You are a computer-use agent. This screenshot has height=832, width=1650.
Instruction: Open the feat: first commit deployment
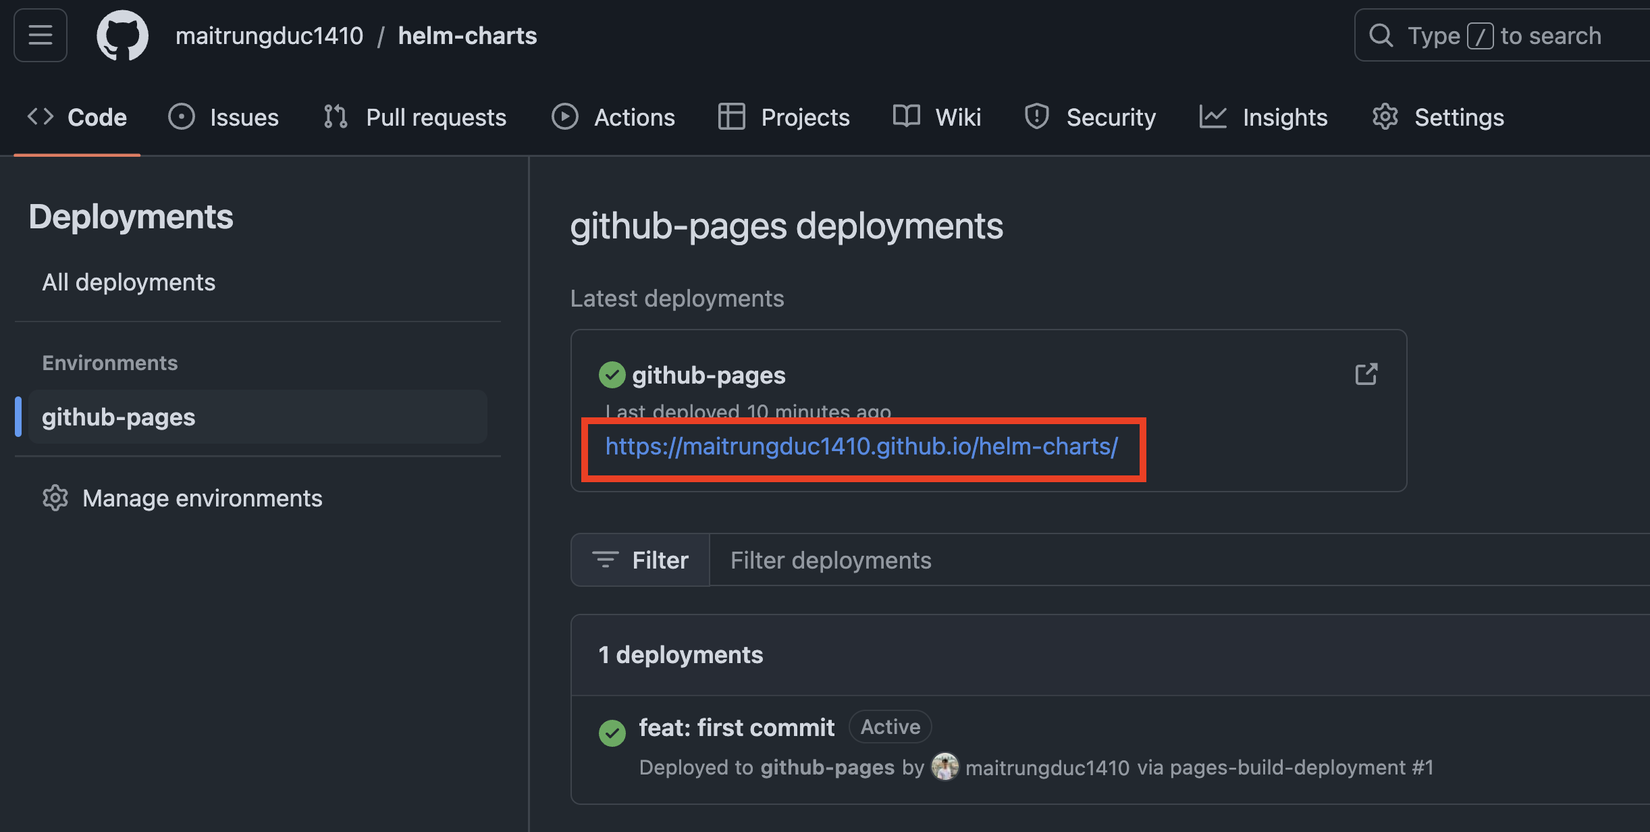tap(736, 727)
